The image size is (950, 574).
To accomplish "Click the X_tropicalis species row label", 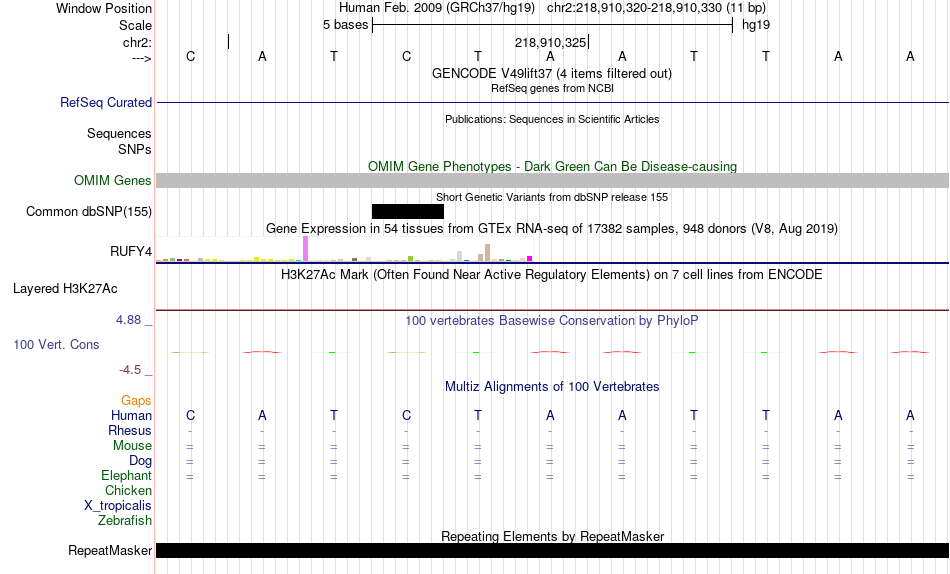I will (x=118, y=506).
